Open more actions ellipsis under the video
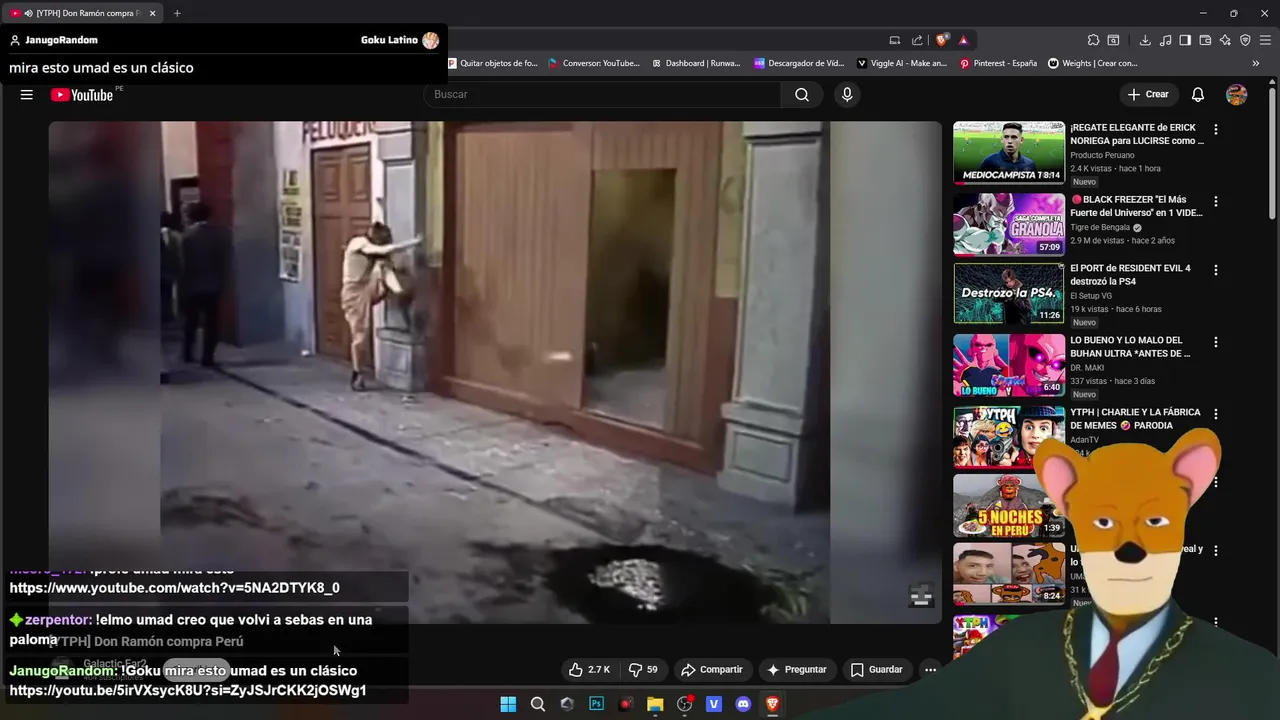 pos(930,670)
